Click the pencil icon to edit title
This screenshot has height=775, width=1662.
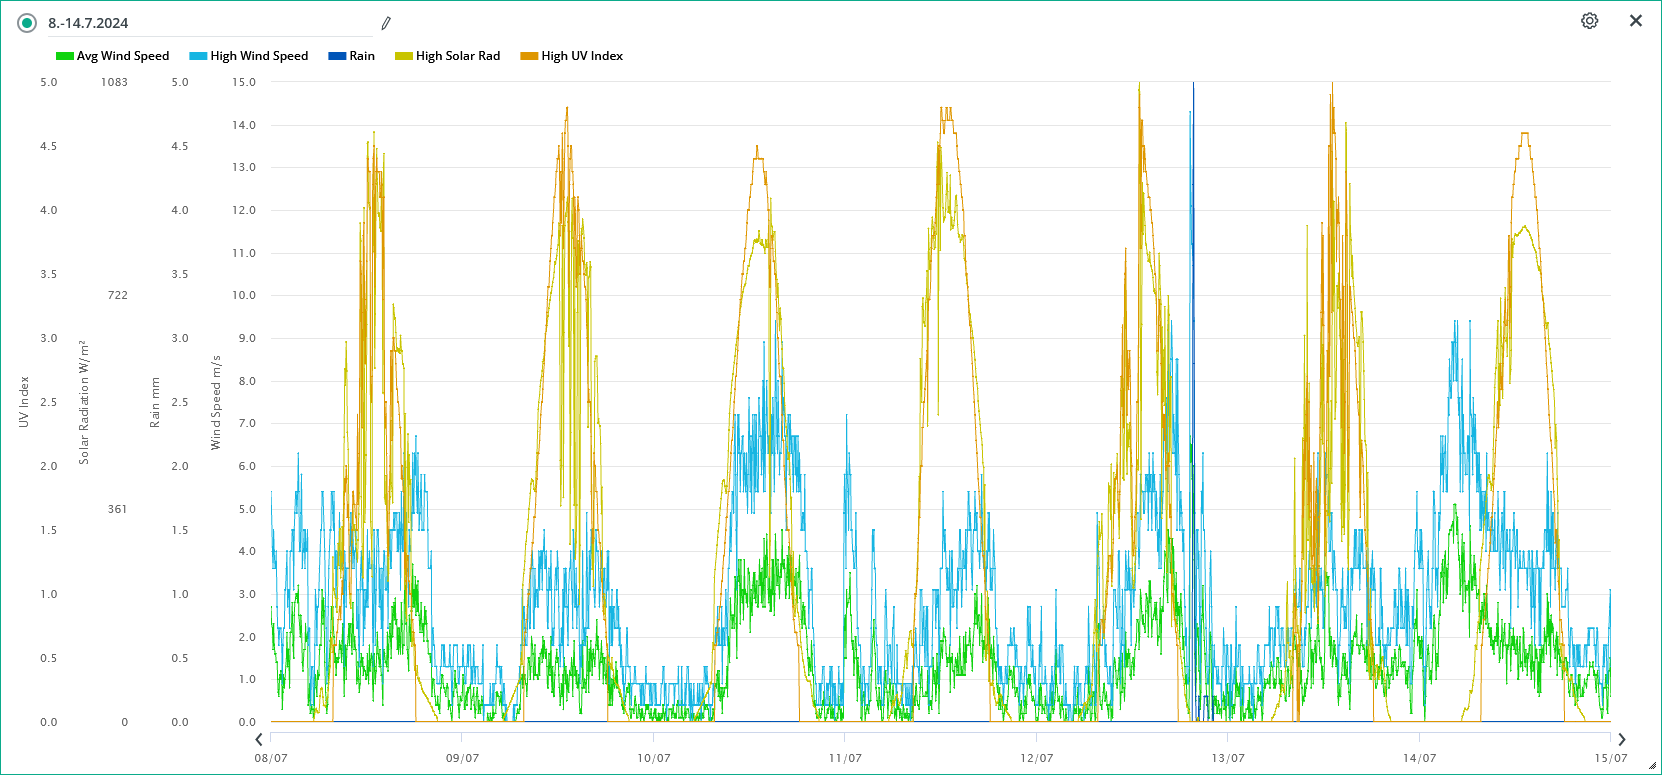tap(386, 23)
